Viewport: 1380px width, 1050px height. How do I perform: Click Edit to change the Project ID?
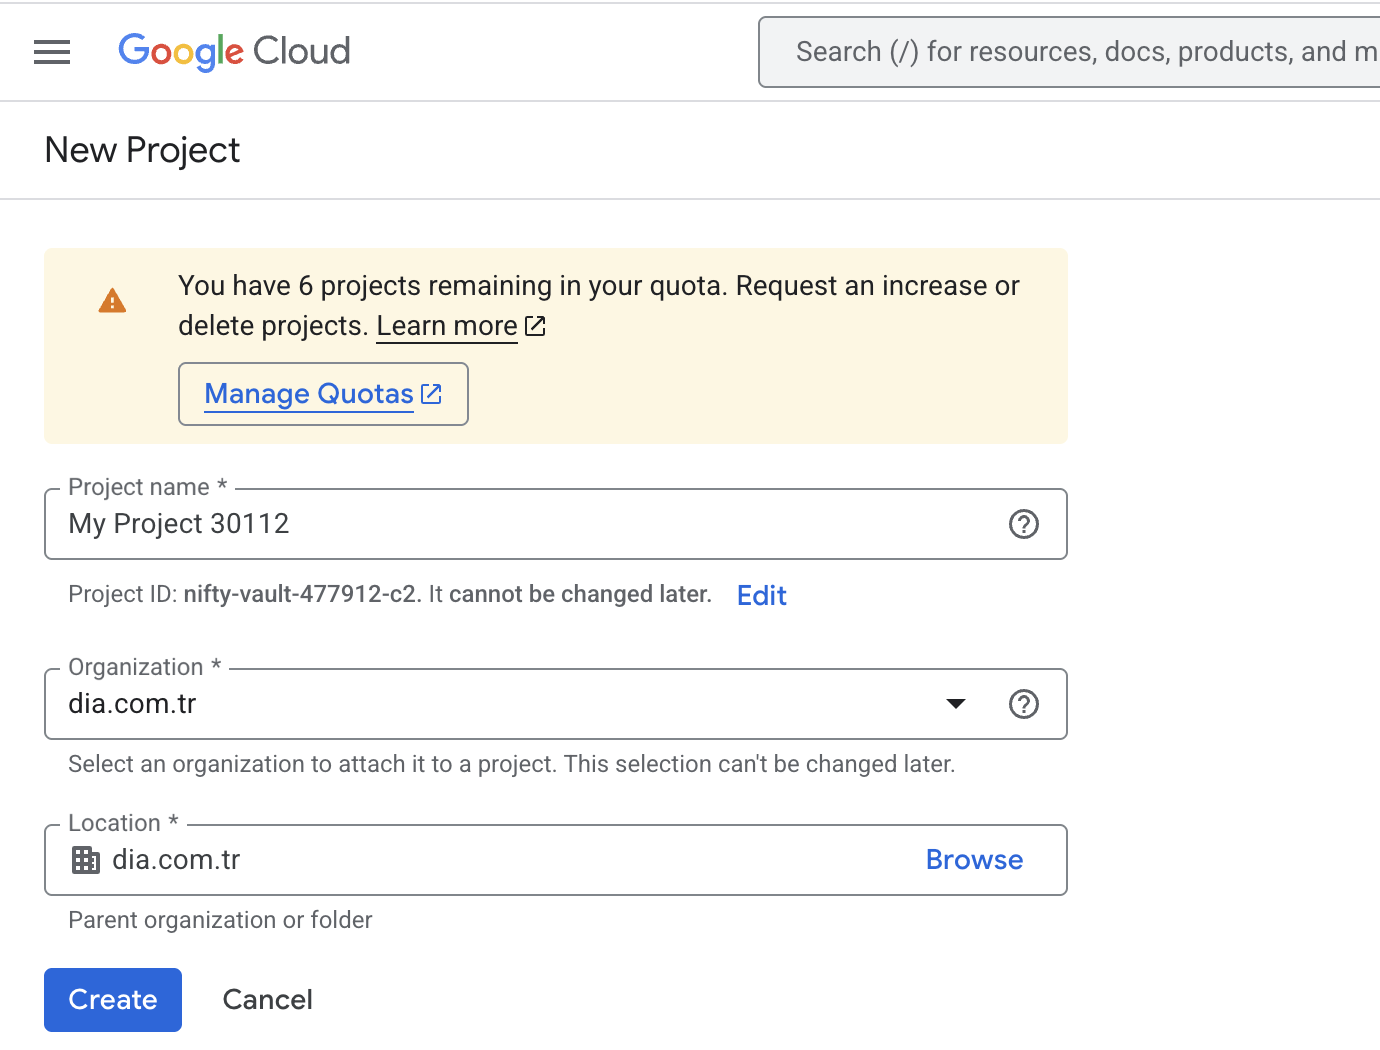click(x=761, y=596)
